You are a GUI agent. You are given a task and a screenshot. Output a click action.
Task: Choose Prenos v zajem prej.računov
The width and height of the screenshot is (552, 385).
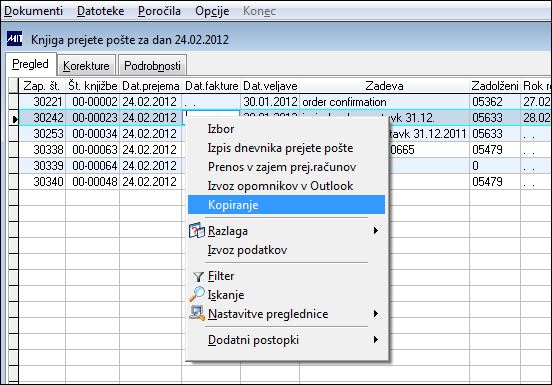click(286, 167)
